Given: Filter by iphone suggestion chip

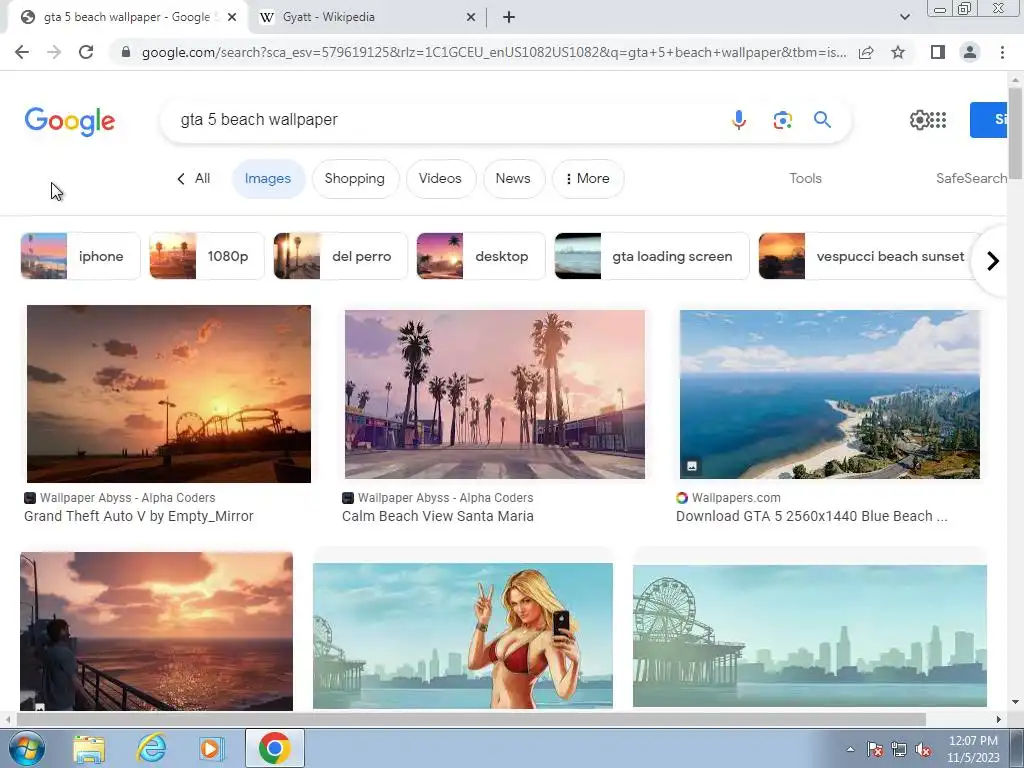Looking at the screenshot, I should (x=80, y=257).
